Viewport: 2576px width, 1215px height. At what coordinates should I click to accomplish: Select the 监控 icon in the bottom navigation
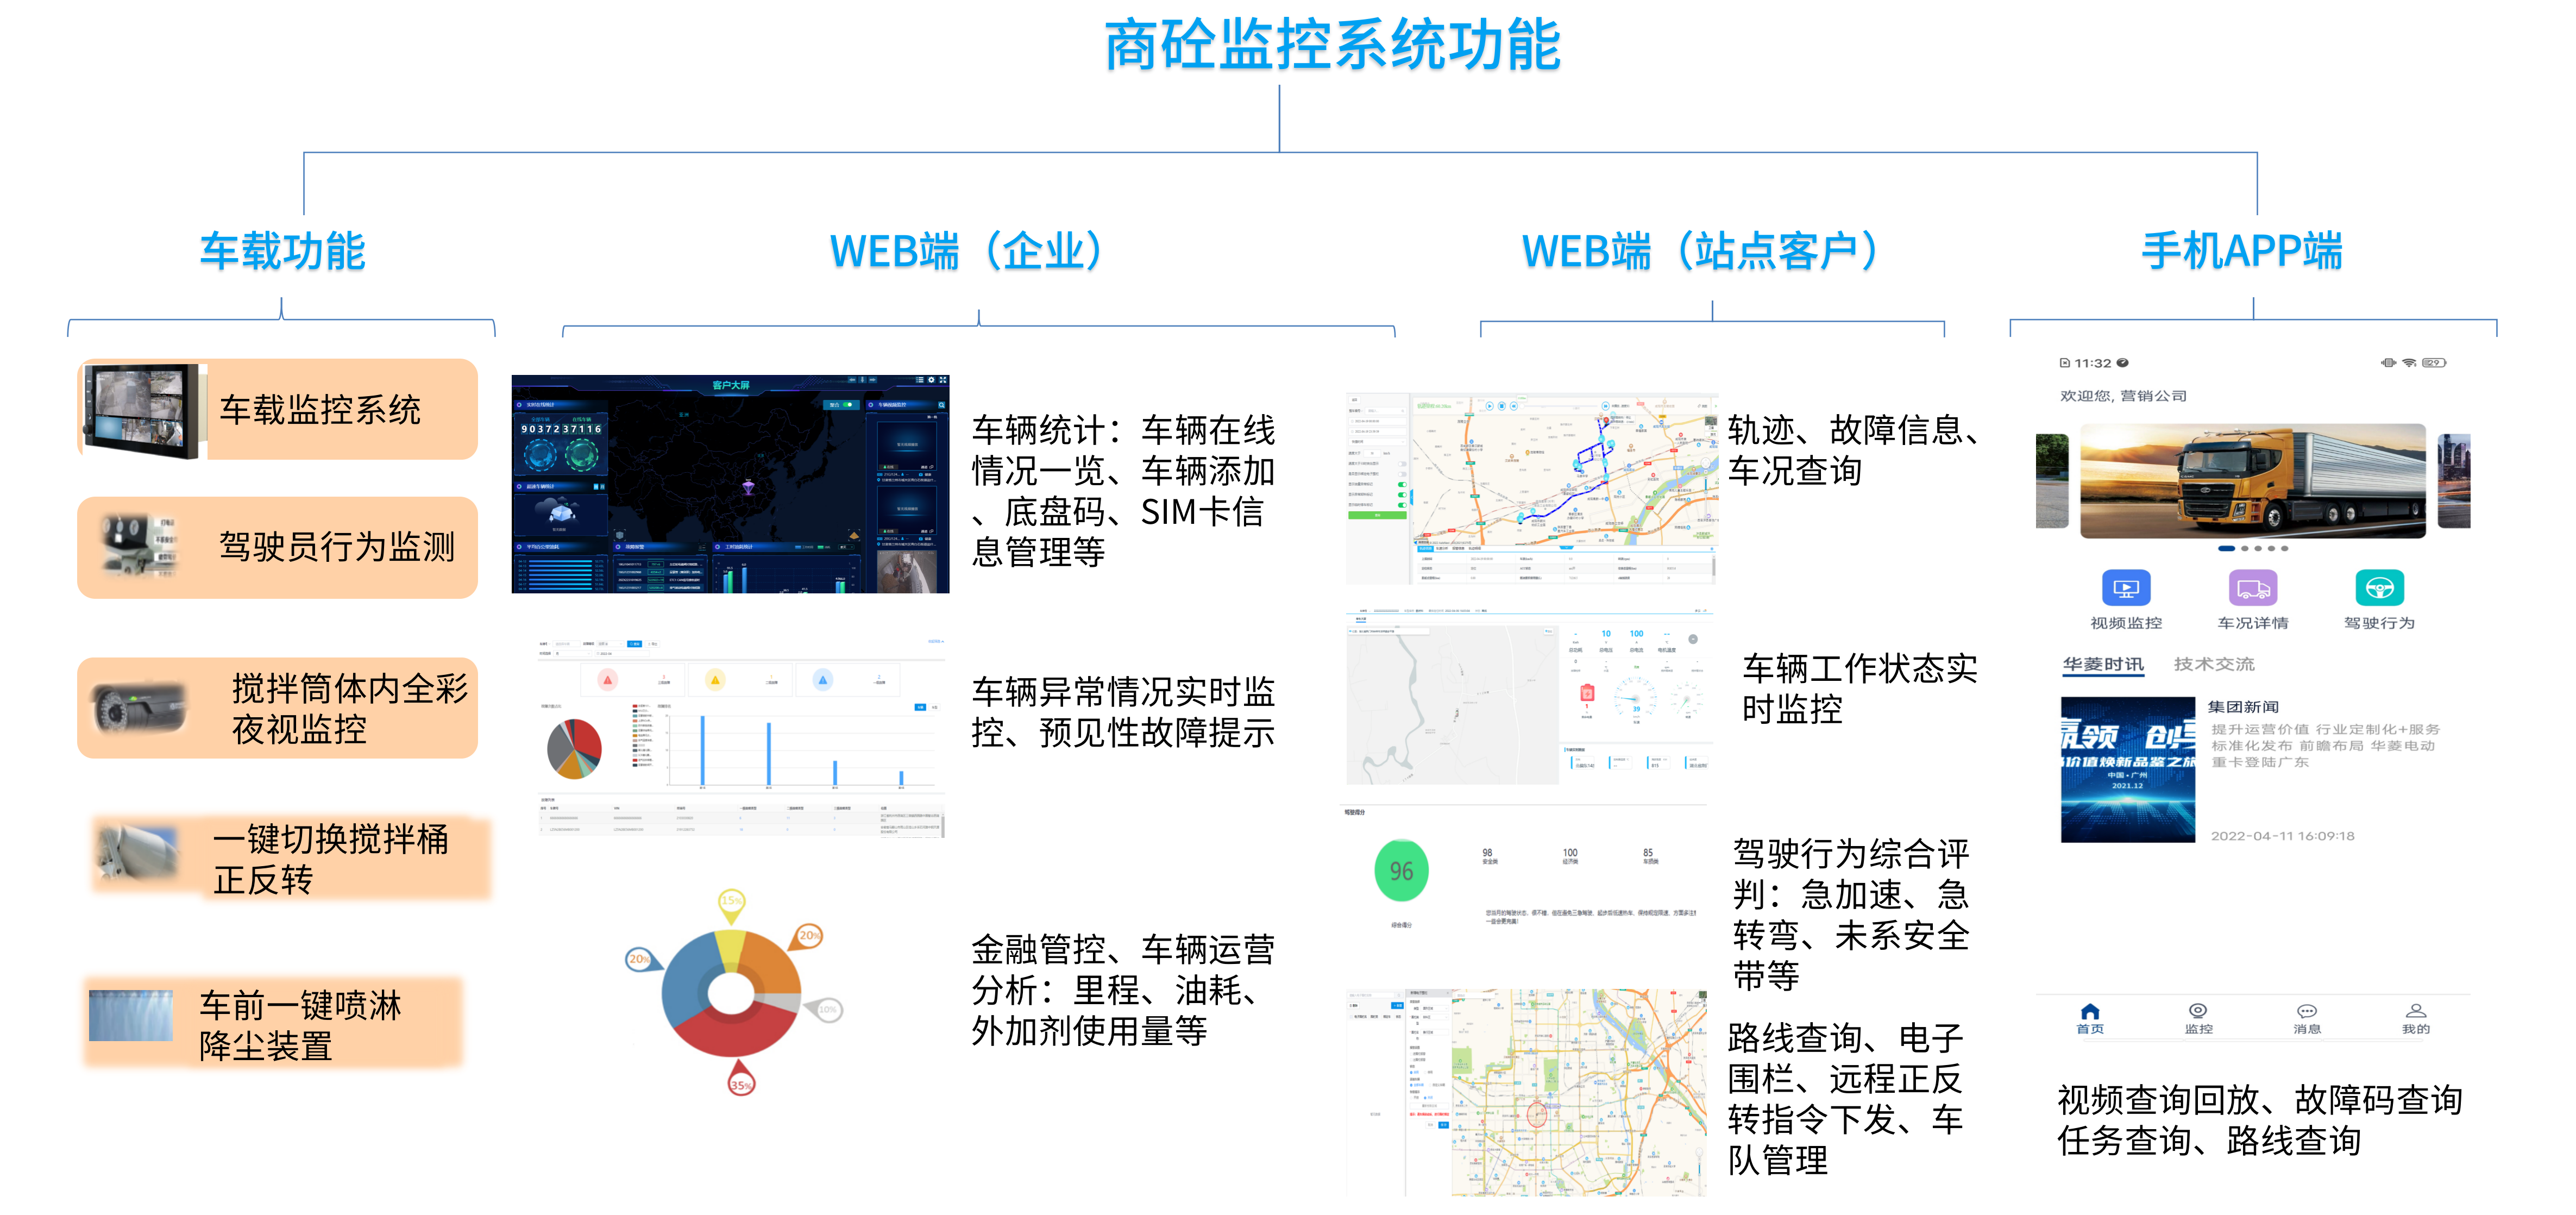click(x=2199, y=1011)
